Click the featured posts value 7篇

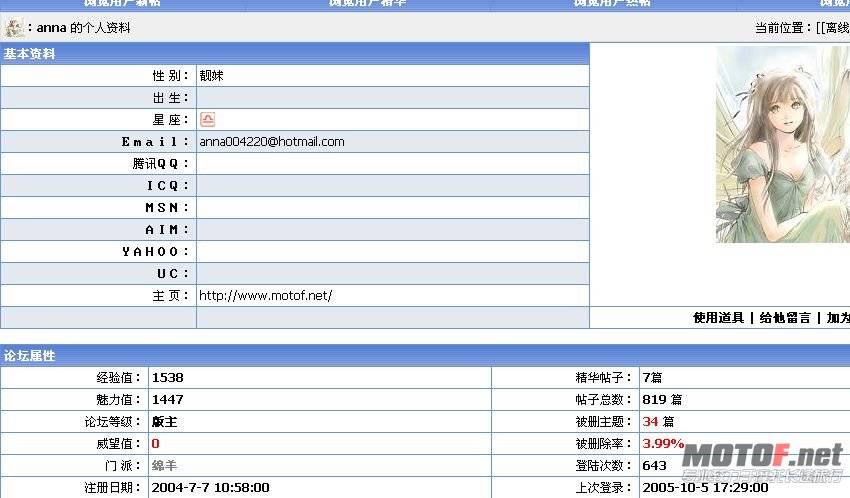653,378
